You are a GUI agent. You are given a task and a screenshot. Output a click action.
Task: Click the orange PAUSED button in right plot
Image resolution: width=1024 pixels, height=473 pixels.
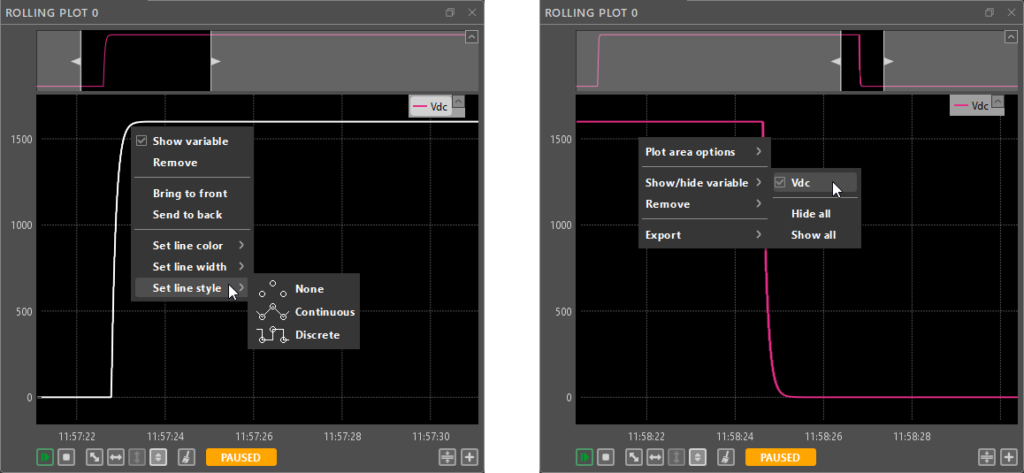pos(780,457)
